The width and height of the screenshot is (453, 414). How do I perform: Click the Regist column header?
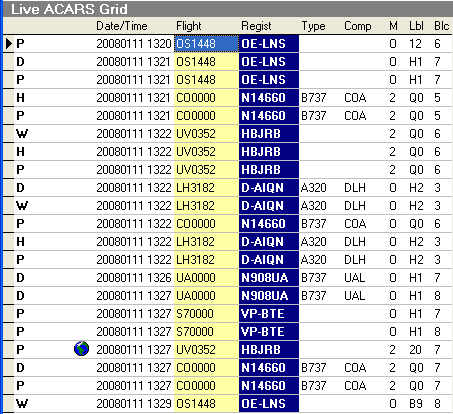[x=256, y=26]
